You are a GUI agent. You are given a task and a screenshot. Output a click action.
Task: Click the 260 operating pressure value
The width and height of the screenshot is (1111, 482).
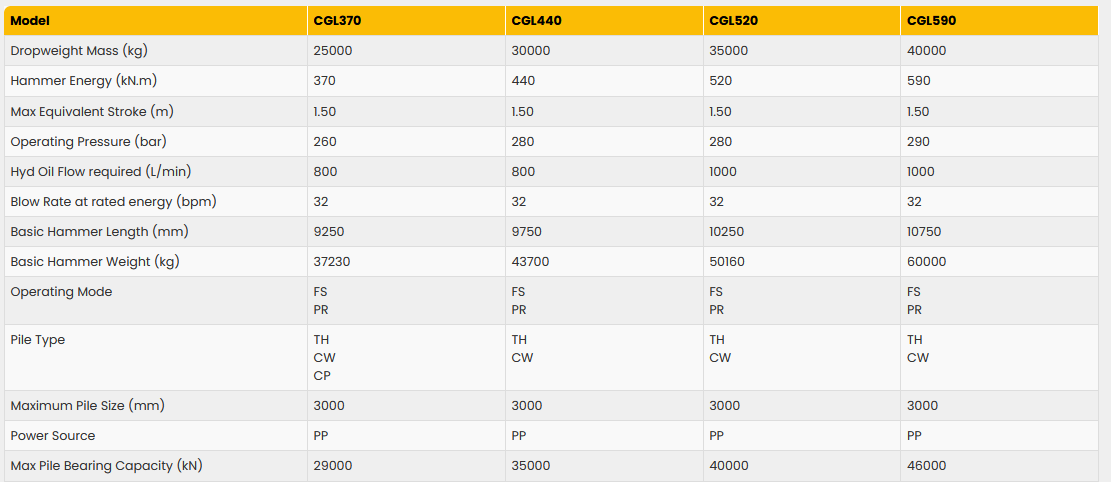click(x=325, y=141)
